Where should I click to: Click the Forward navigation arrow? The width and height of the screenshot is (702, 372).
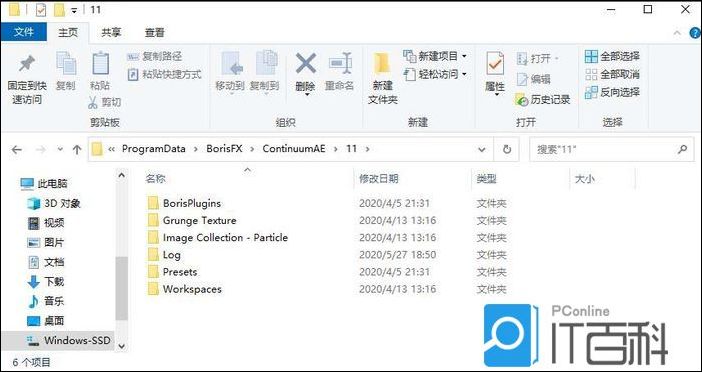pos(41,150)
